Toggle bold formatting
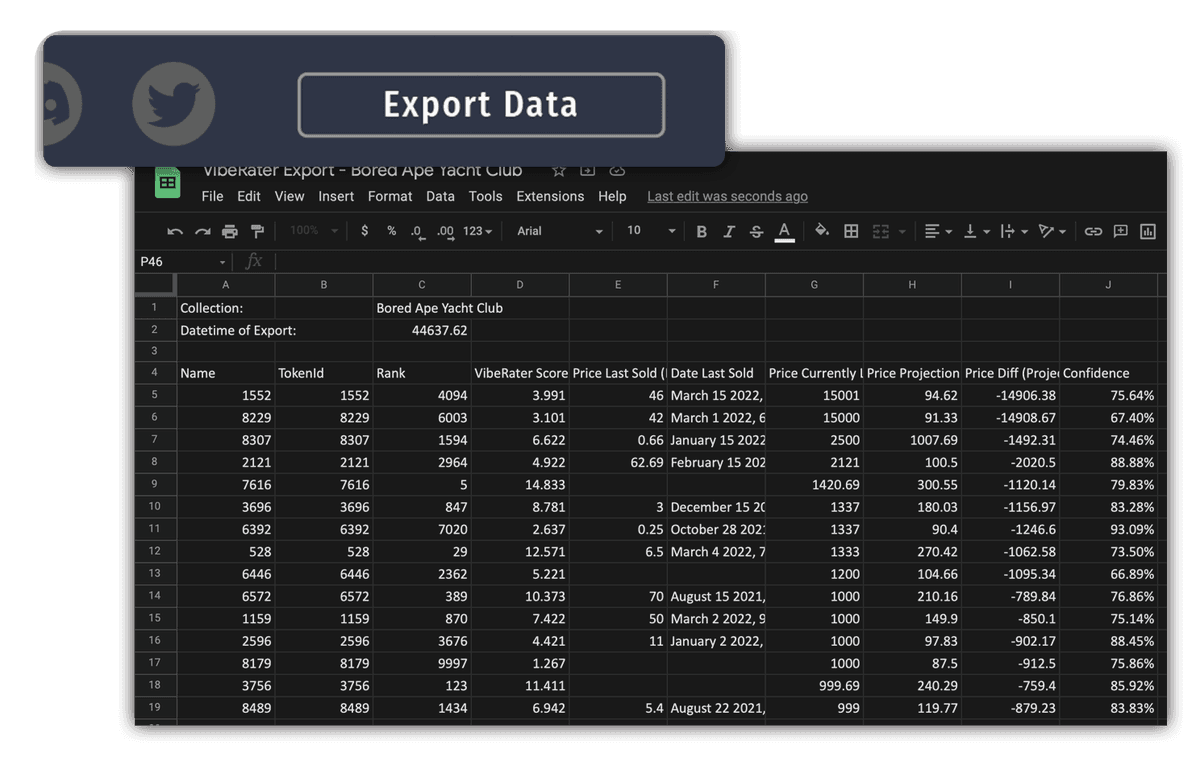The image size is (1200, 769). click(x=701, y=231)
